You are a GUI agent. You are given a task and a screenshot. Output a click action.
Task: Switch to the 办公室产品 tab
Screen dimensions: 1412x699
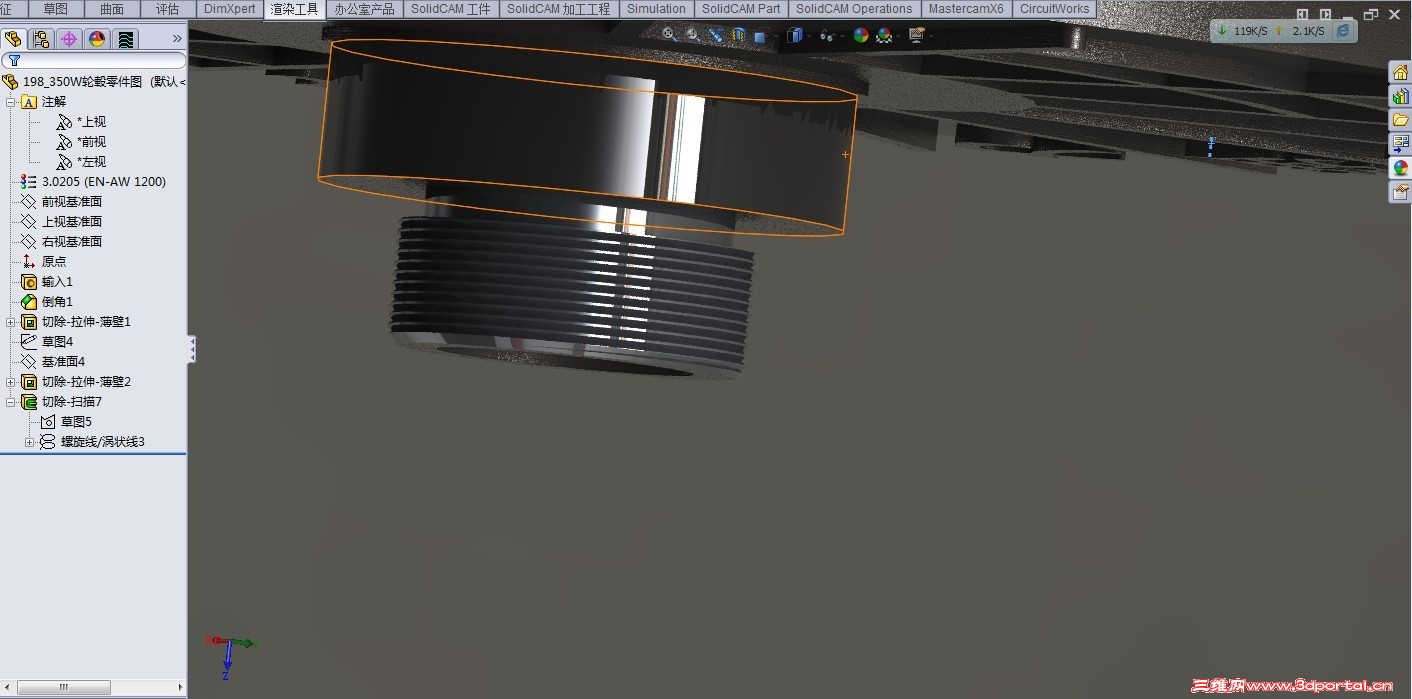(364, 9)
